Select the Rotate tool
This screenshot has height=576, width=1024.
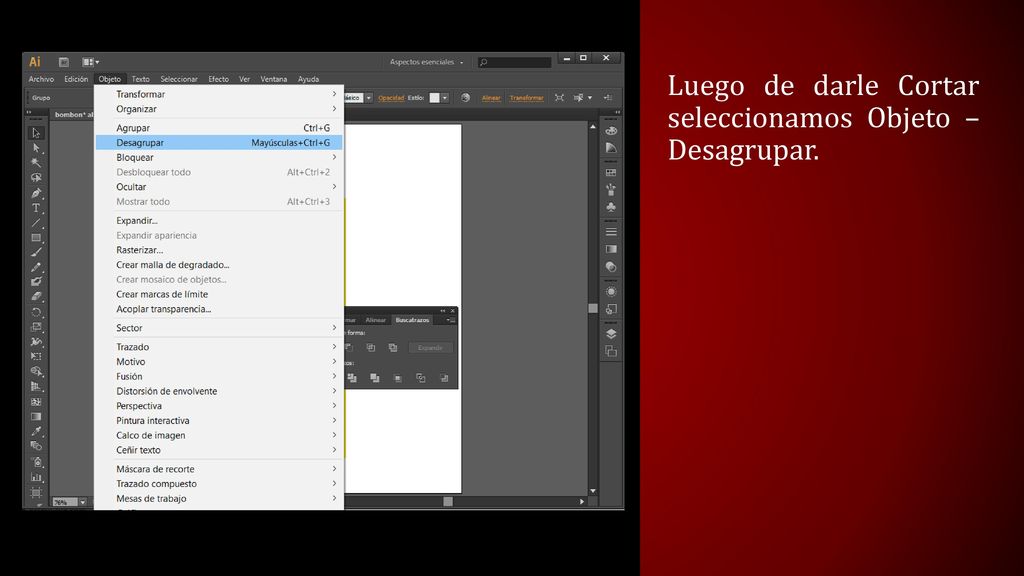coord(36,312)
